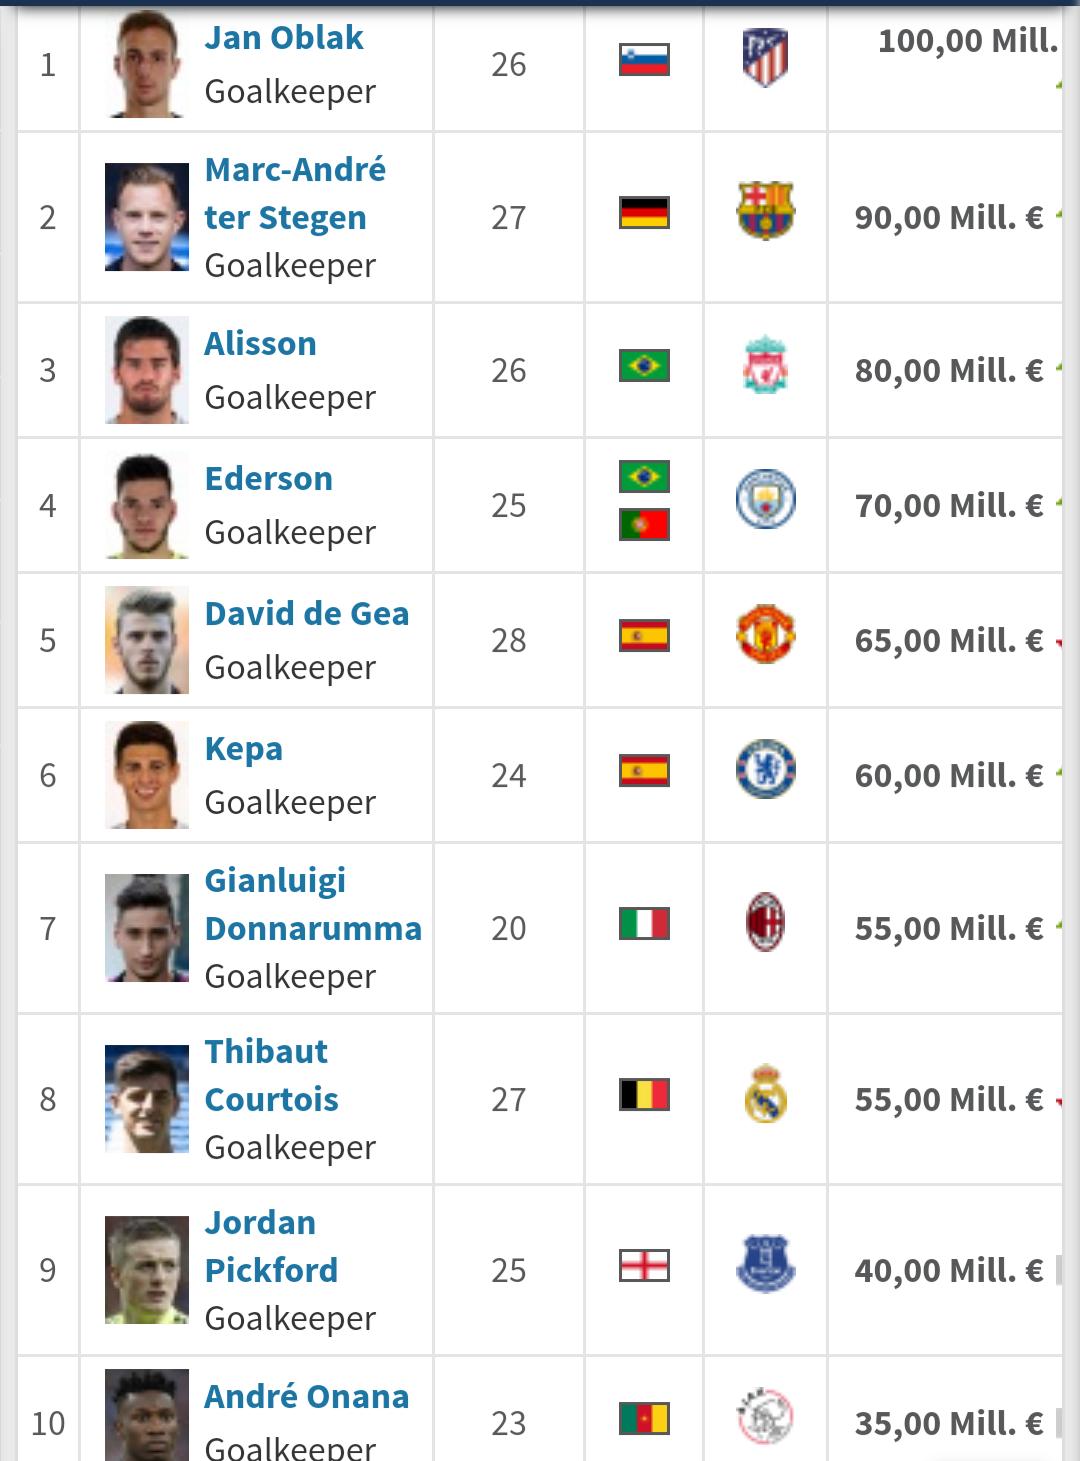This screenshot has height=1461, width=1080.
Task: Open Marc-André ter Stegen's profile link
Action: 295,193
